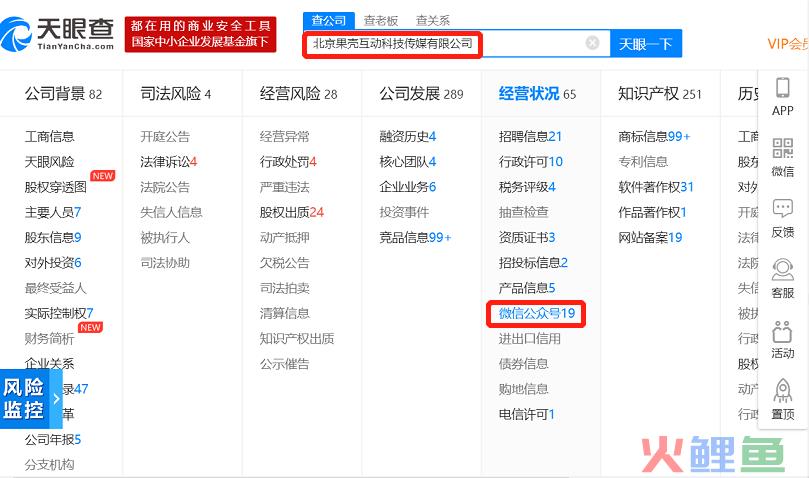Open 公司年报5 link
This screenshot has width=809, height=478.
click(x=53, y=440)
